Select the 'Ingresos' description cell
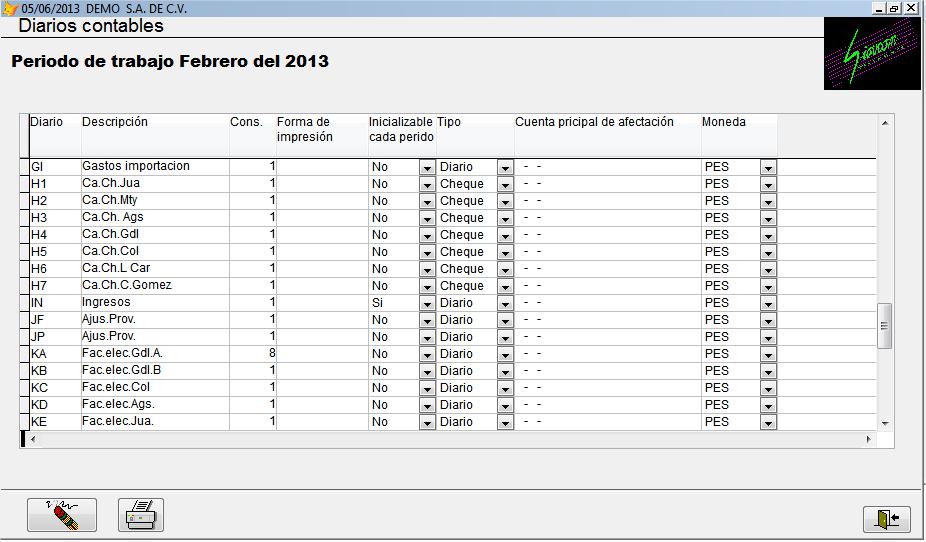 155,303
